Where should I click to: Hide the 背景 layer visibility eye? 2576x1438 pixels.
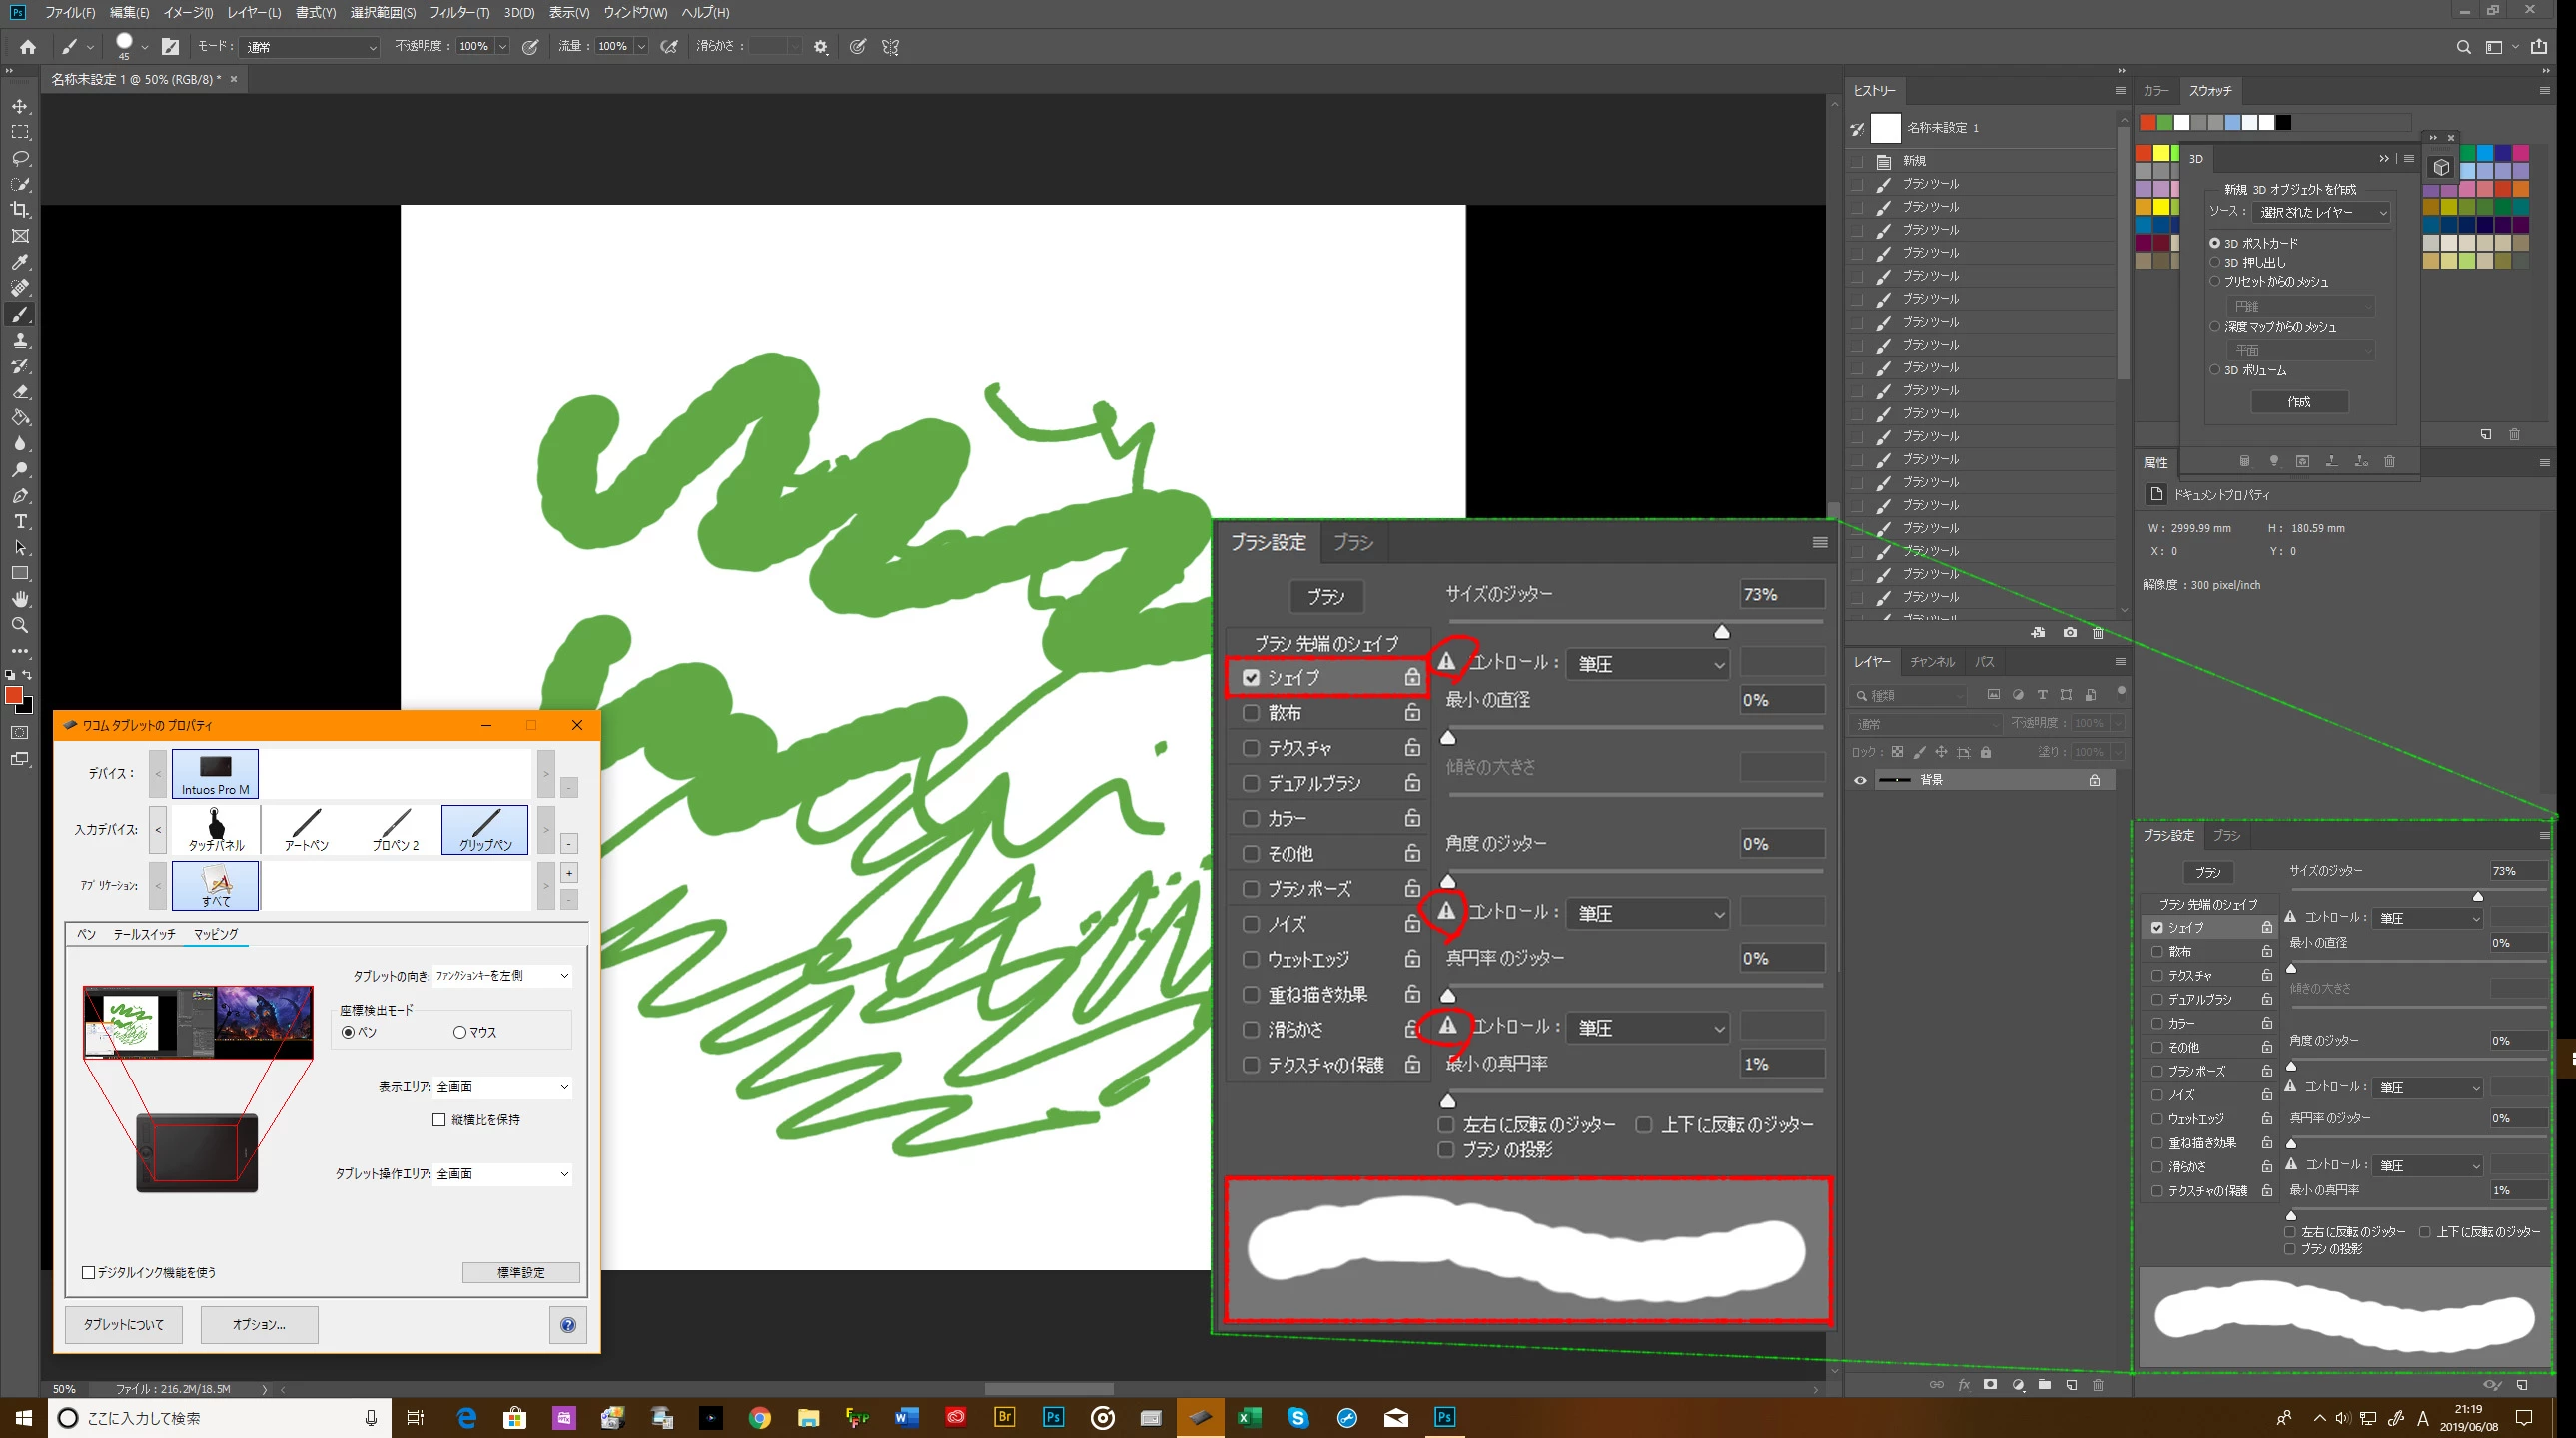1860,780
